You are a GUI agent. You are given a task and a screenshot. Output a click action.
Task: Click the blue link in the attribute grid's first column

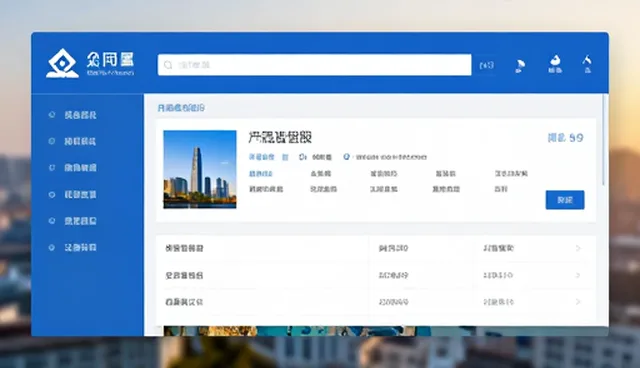[x=261, y=174]
